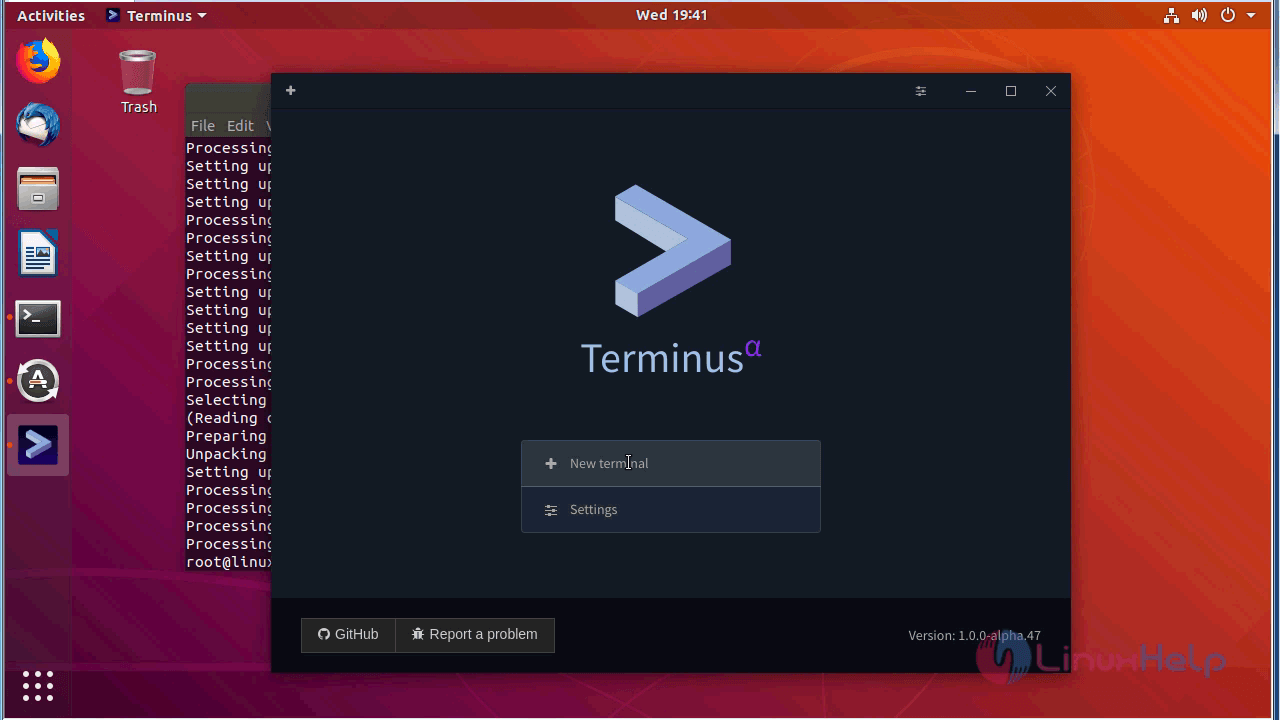This screenshot has height=720, width=1280.
Task: Click 'Selecting' line in background terminal
Action: pyautogui.click(x=227, y=400)
